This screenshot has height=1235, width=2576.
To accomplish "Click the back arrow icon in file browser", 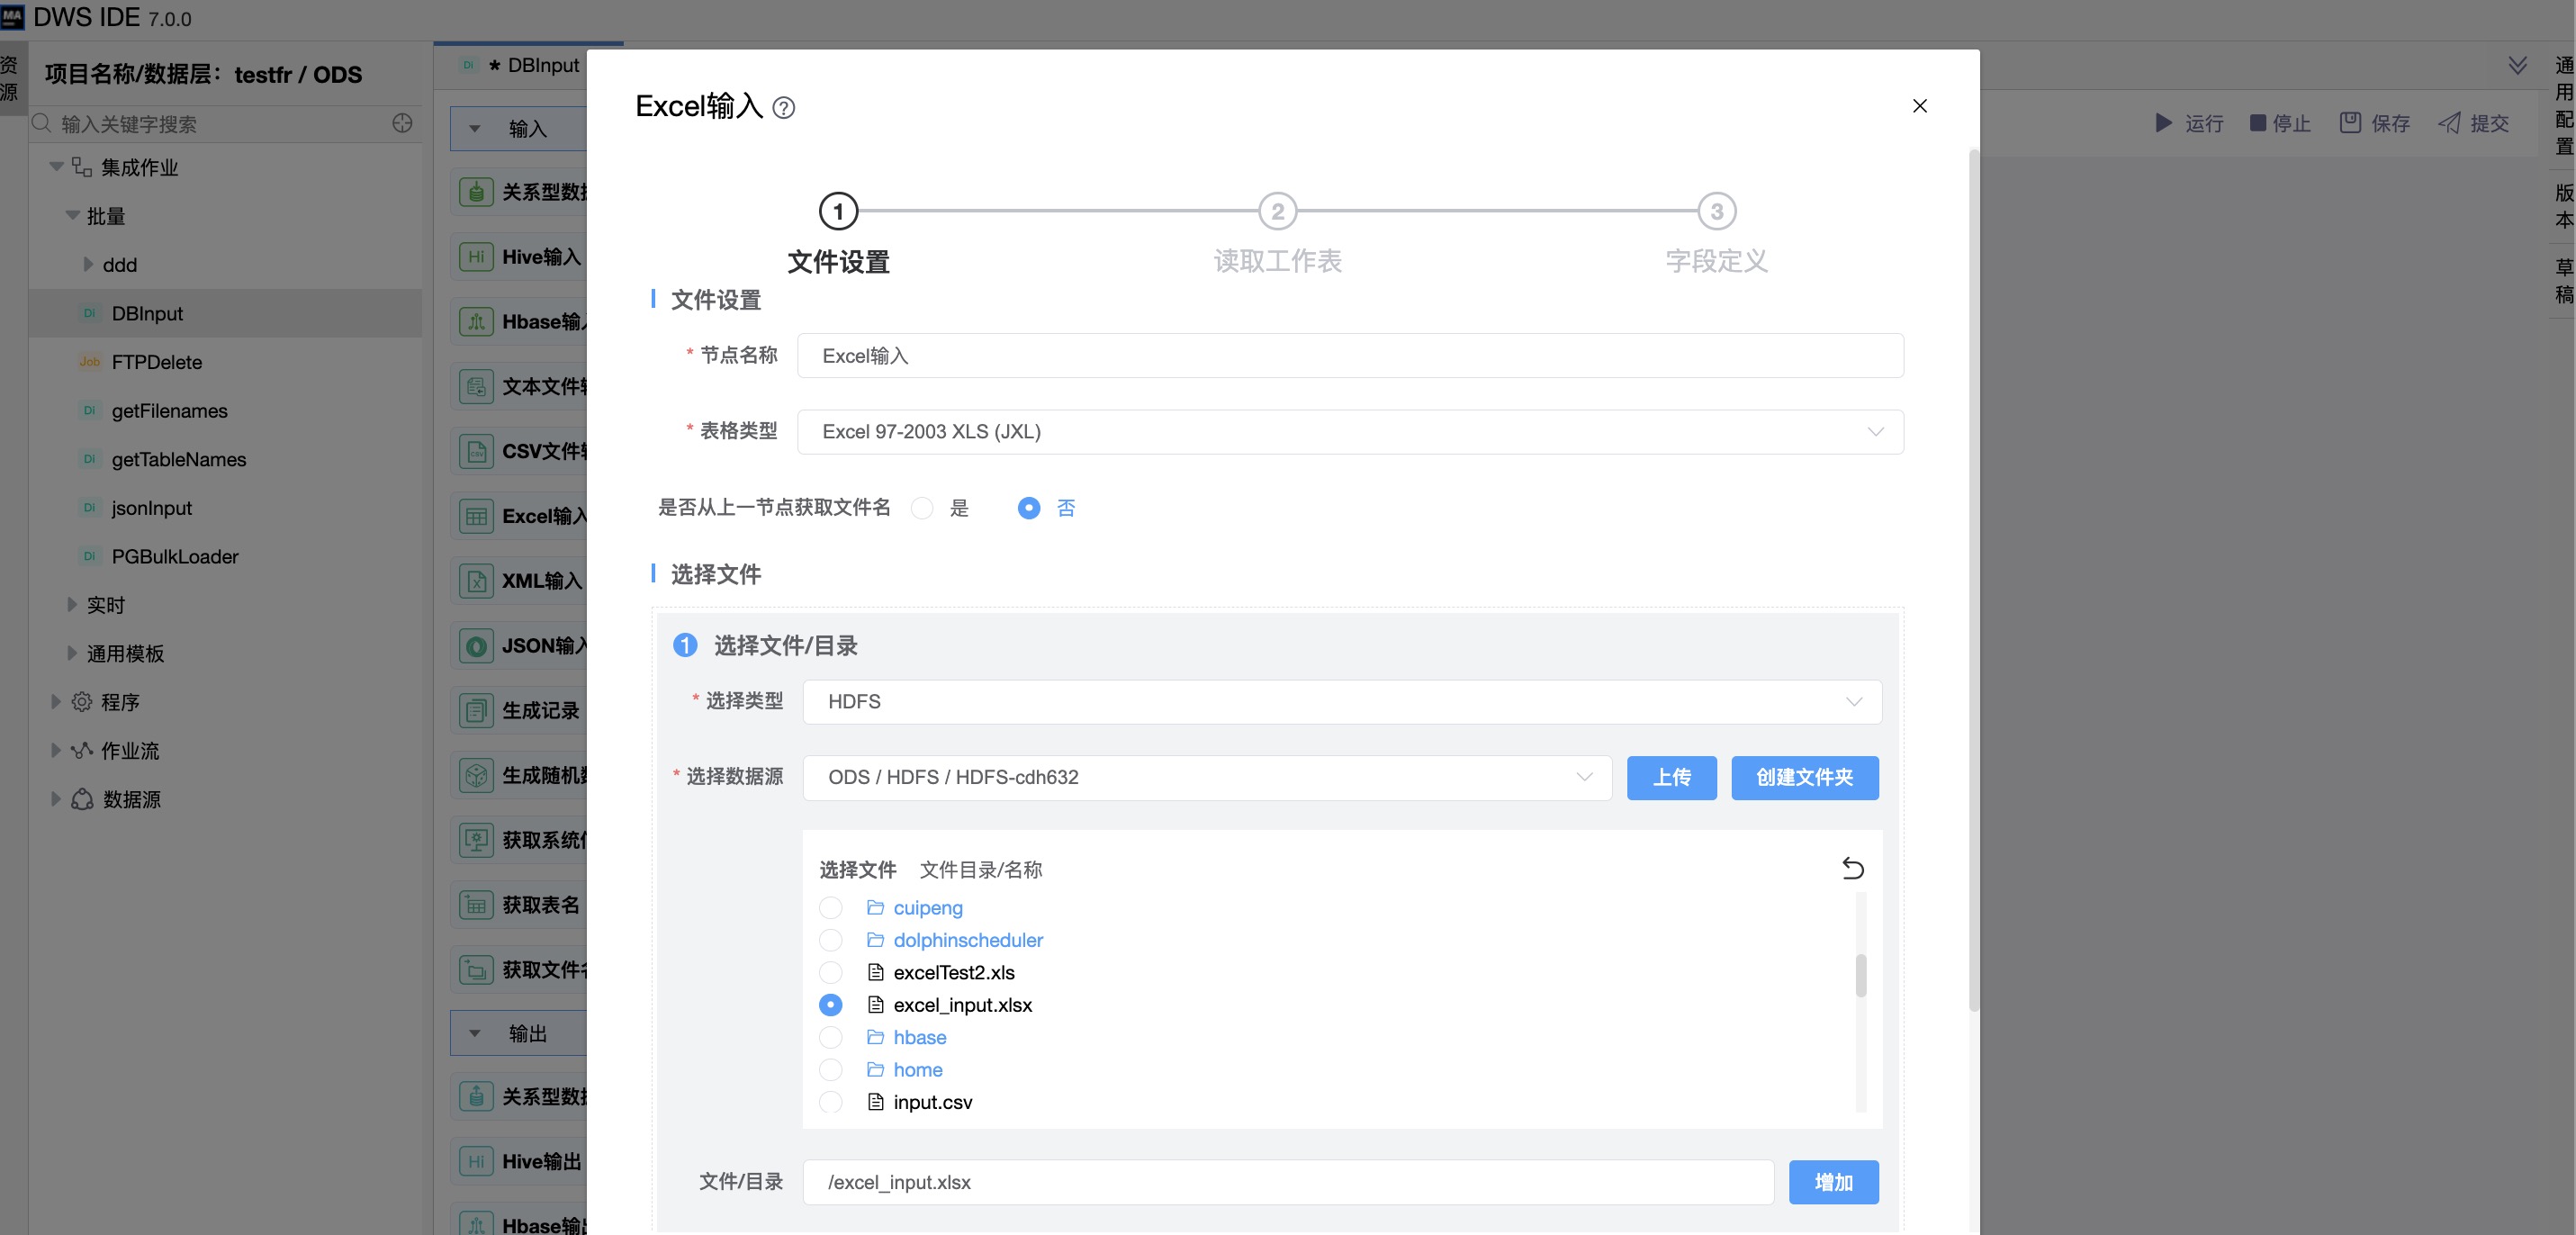I will 1852,868.
